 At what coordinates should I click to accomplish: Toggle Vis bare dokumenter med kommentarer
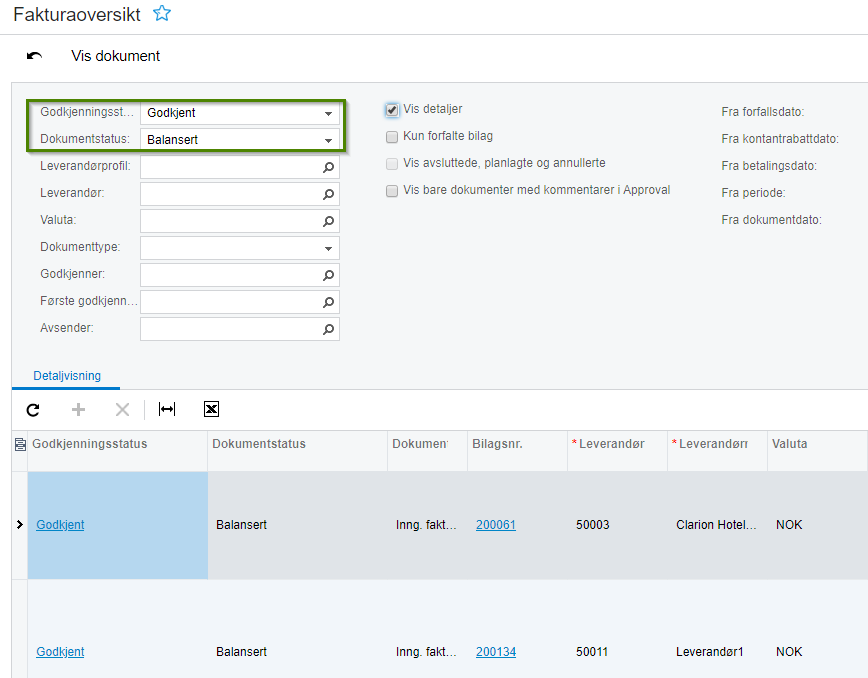coord(392,191)
